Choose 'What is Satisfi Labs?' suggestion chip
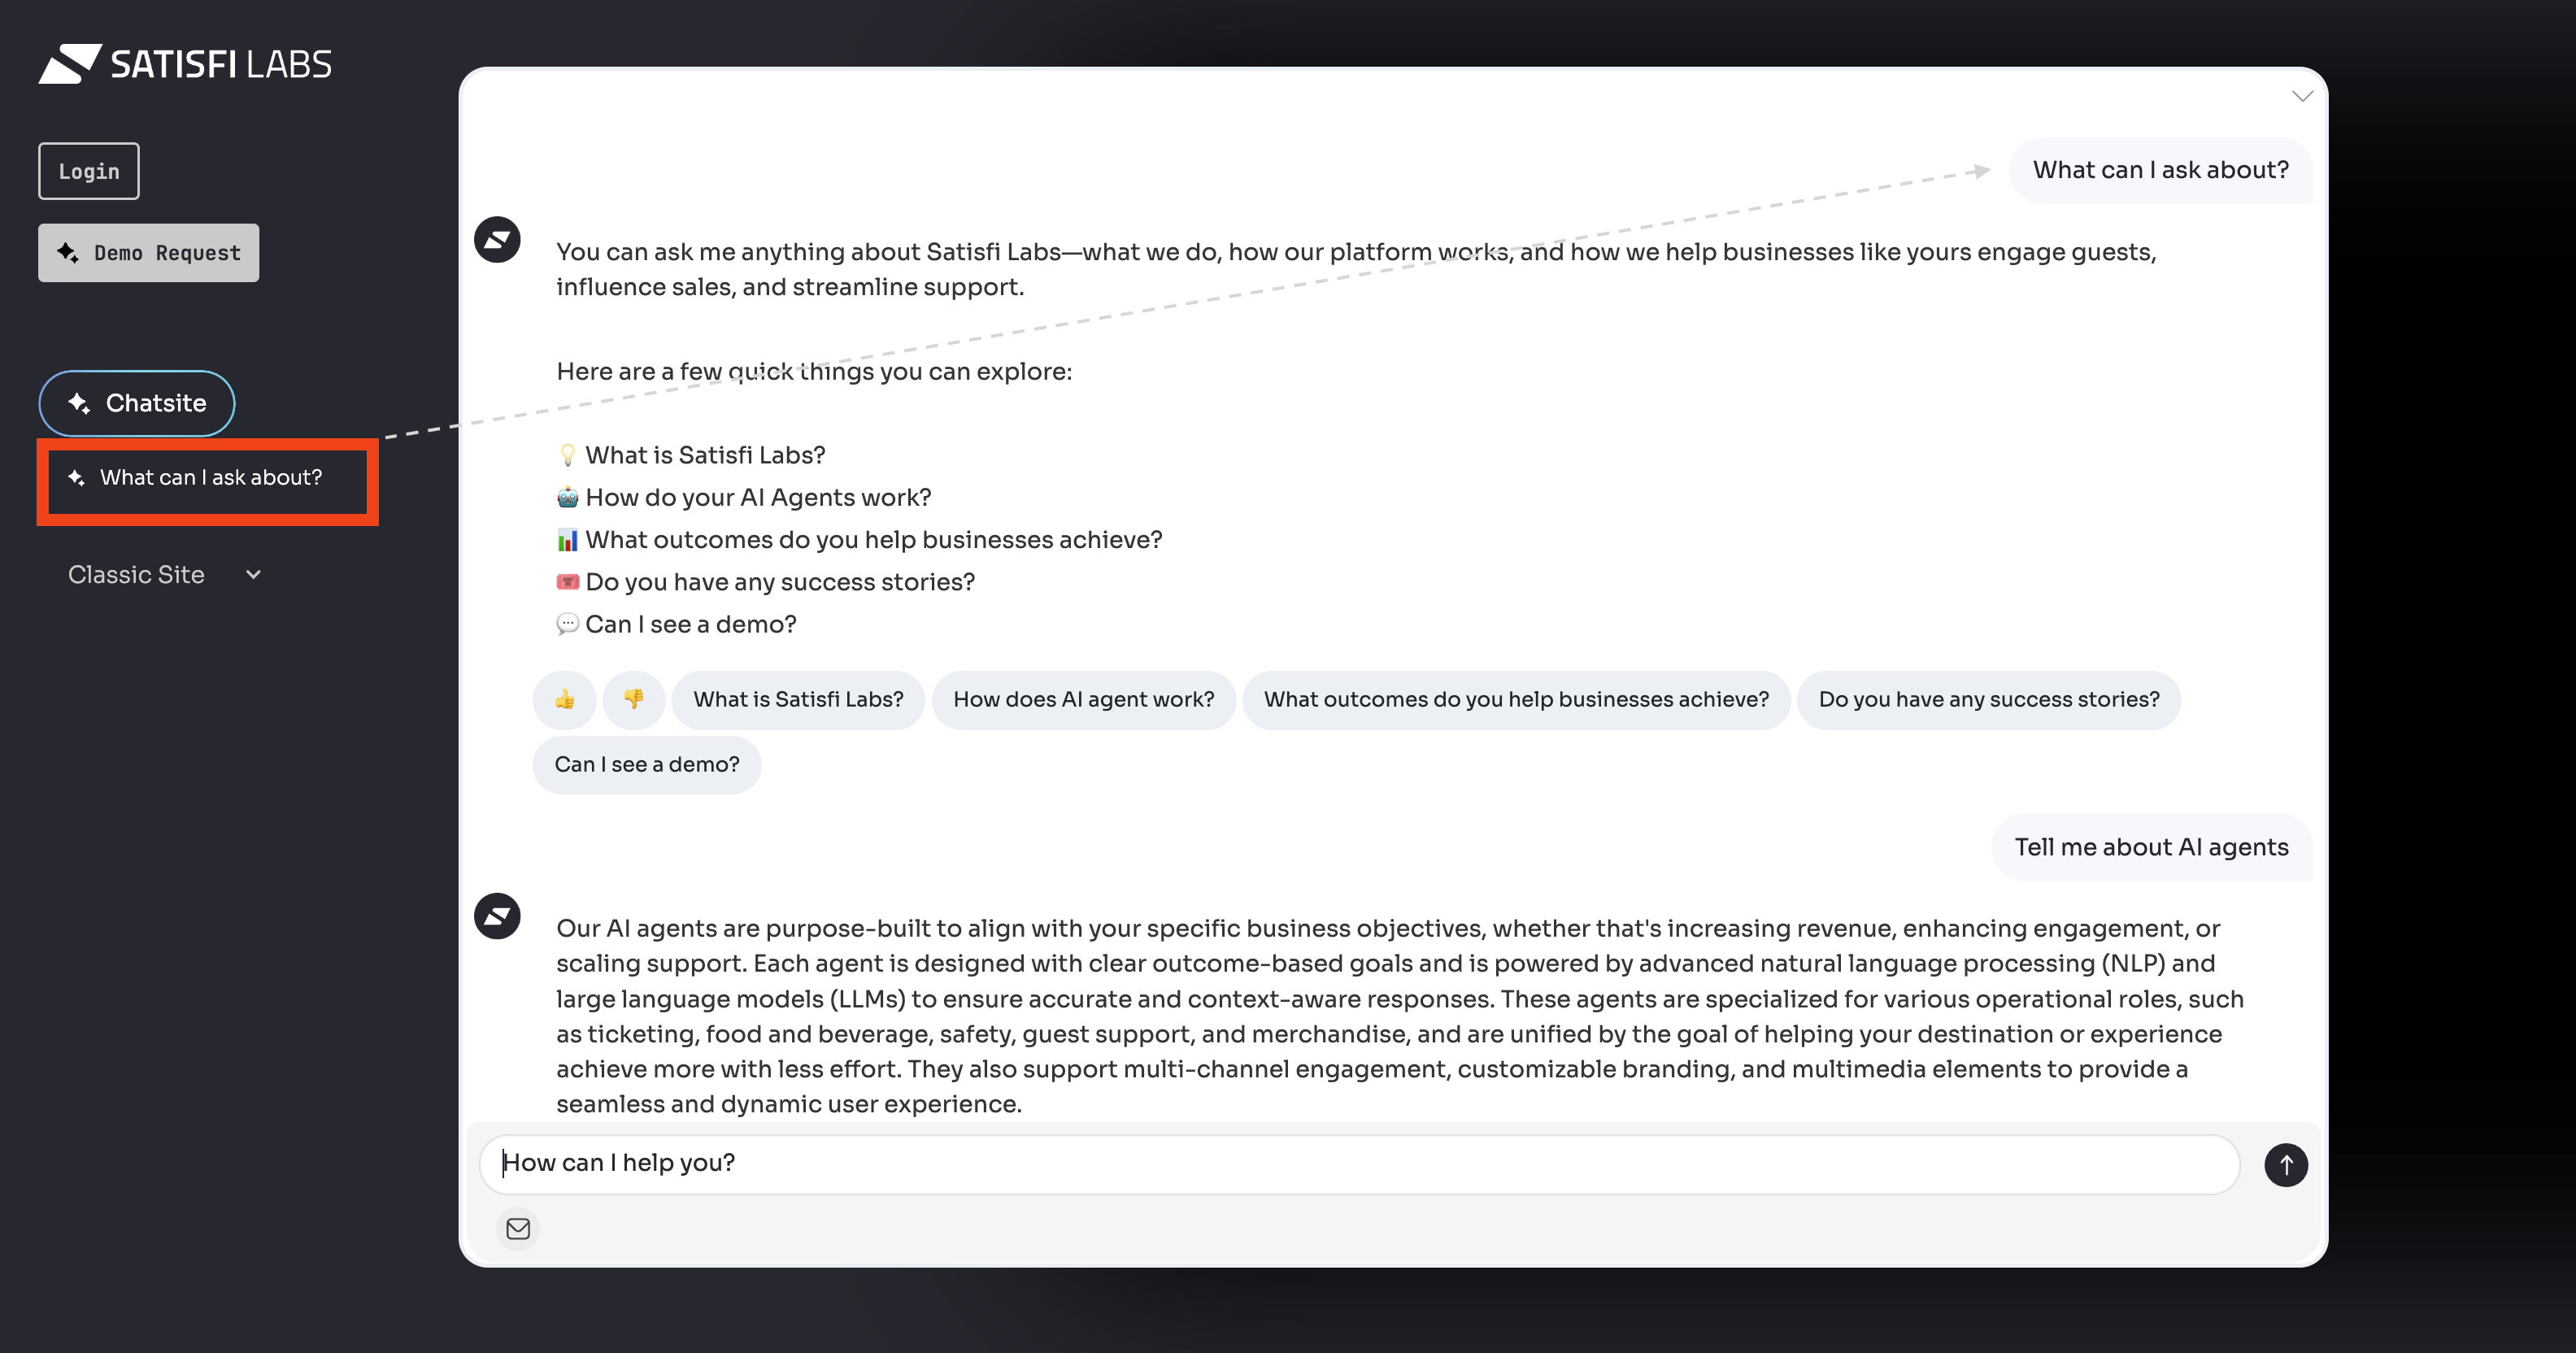 tap(798, 700)
